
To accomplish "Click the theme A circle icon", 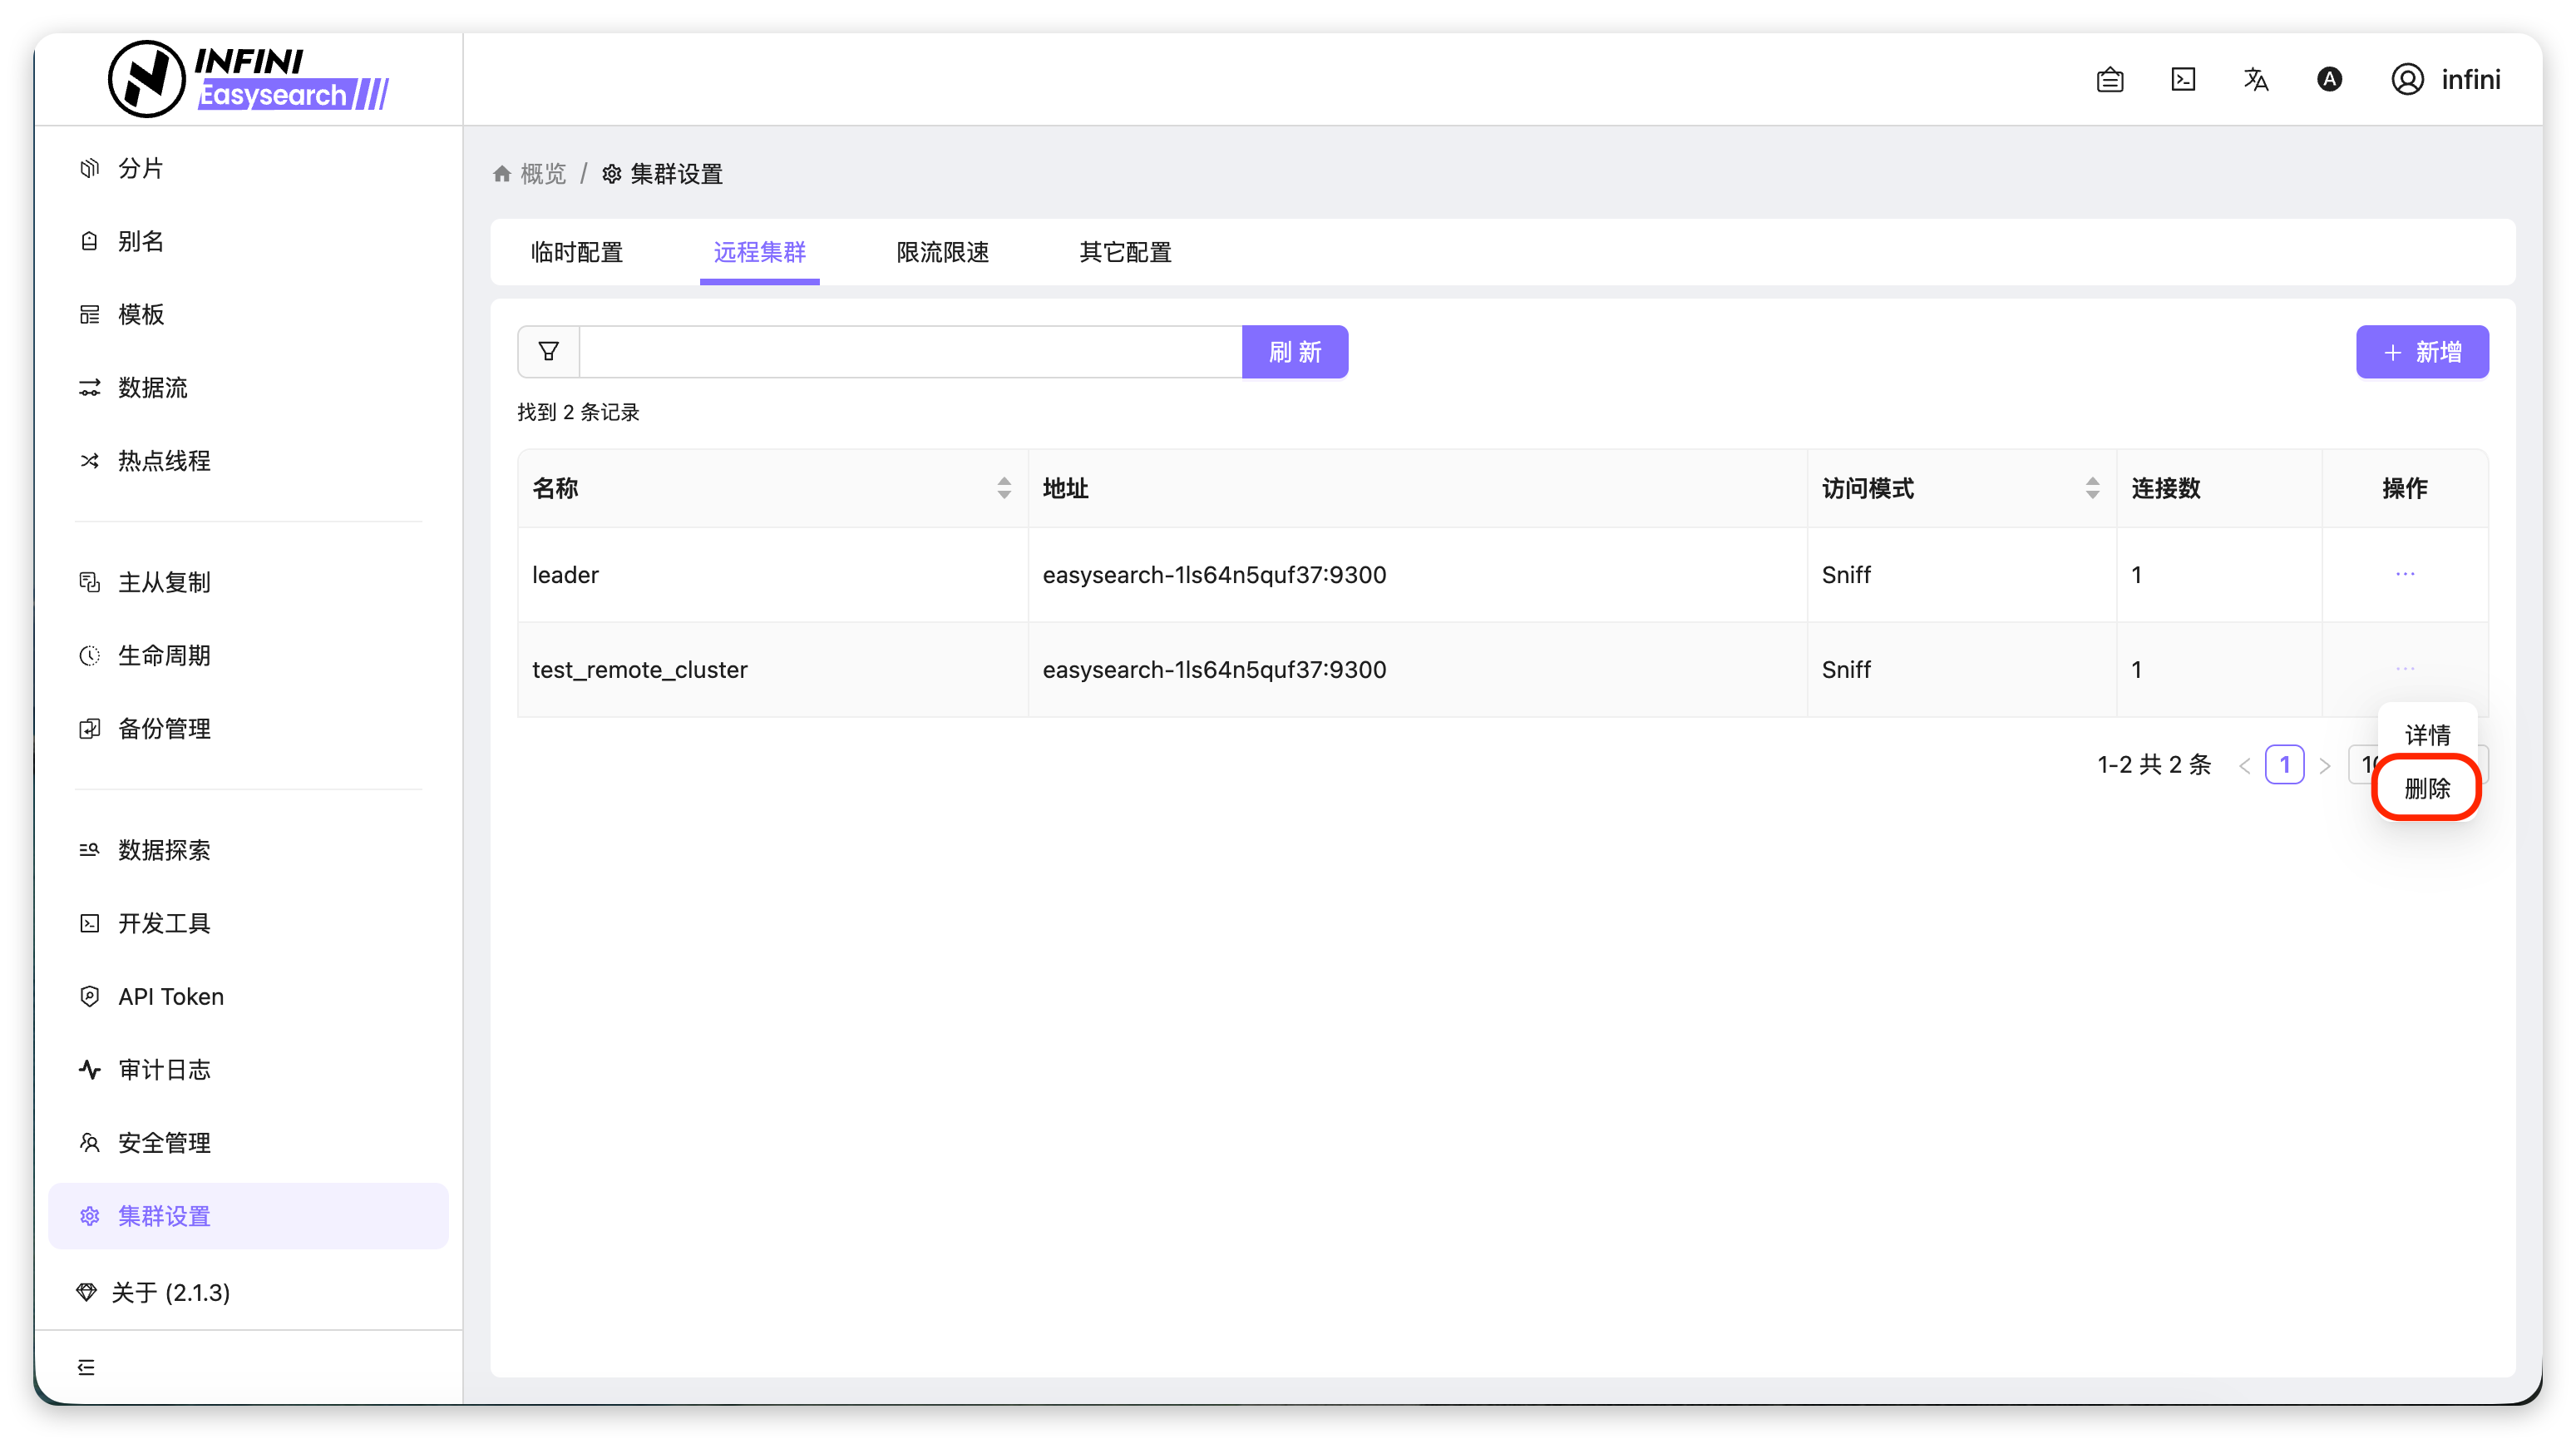I will coord(2329,79).
